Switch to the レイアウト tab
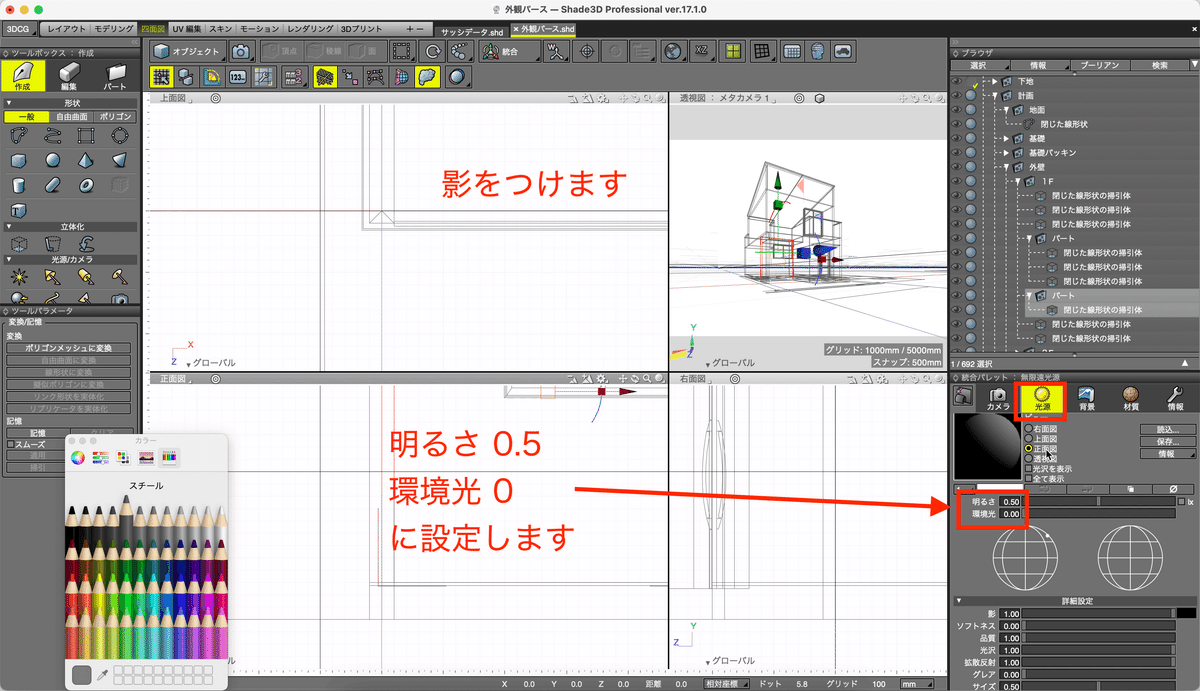 pos(67,29)
